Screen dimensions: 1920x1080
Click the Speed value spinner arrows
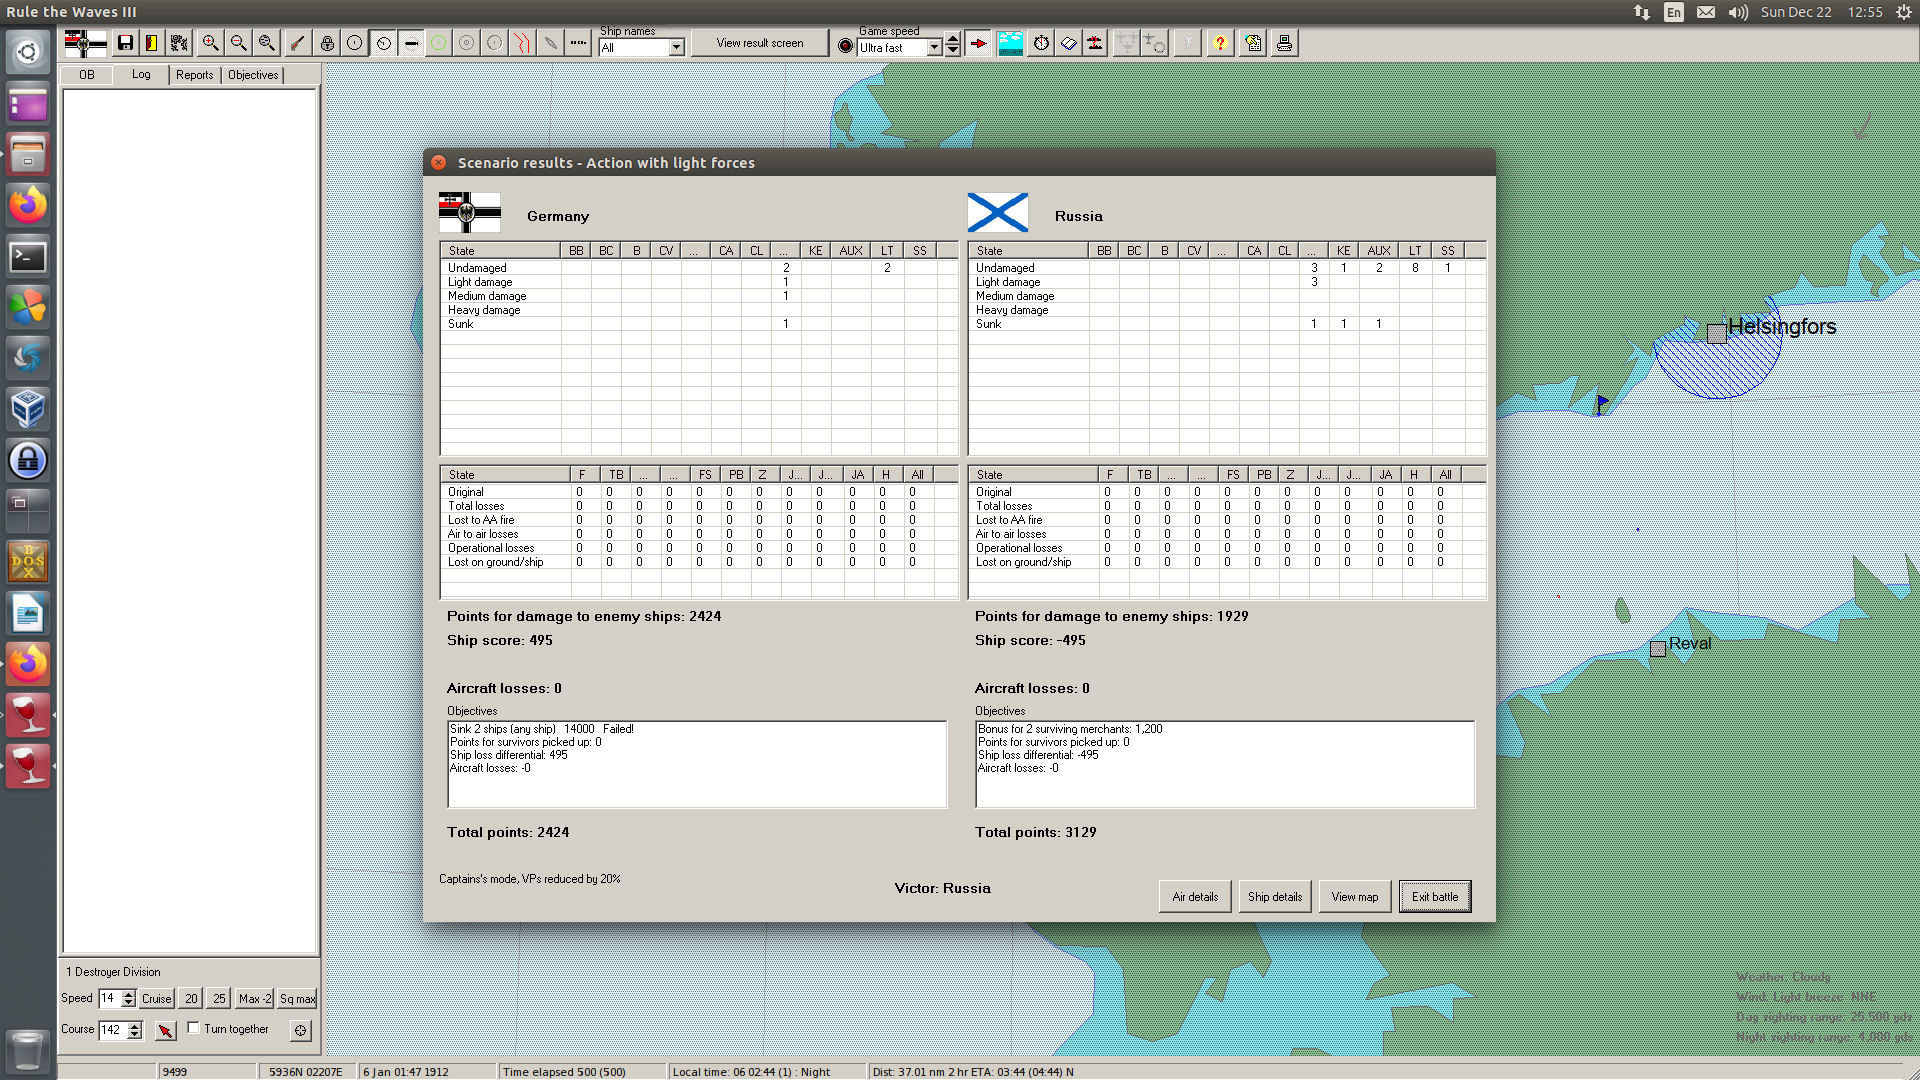(x=128, y=998)
